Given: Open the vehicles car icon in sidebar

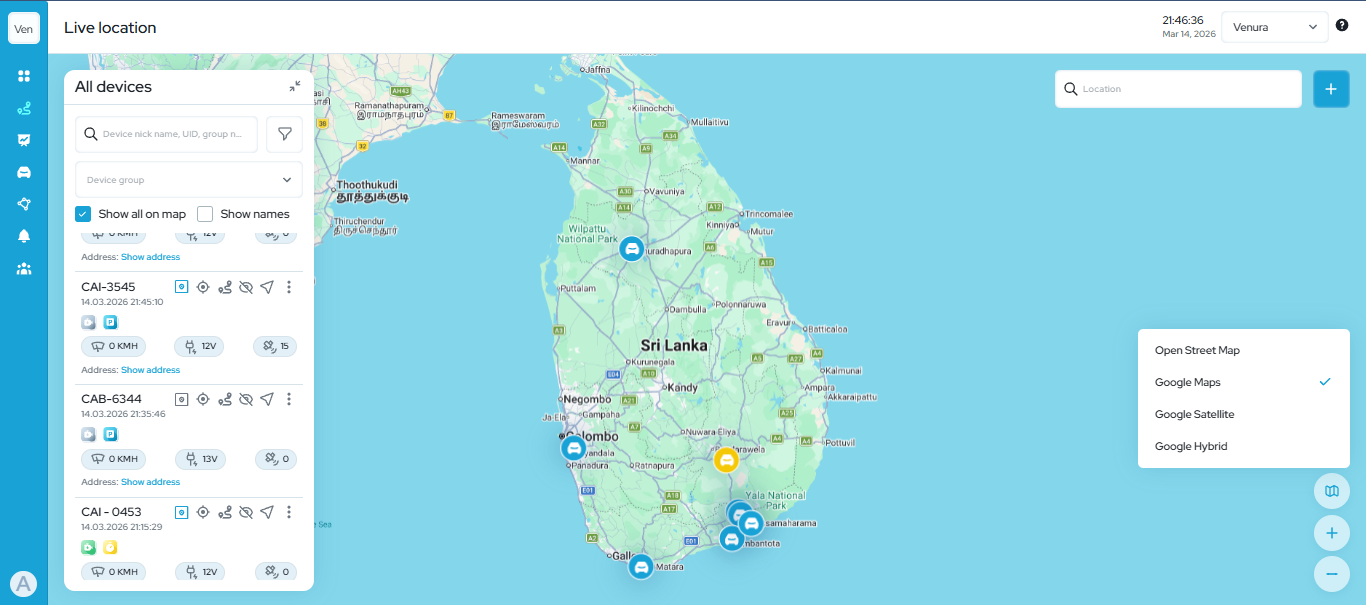Looking at the screenshot, I should (24, 172).
